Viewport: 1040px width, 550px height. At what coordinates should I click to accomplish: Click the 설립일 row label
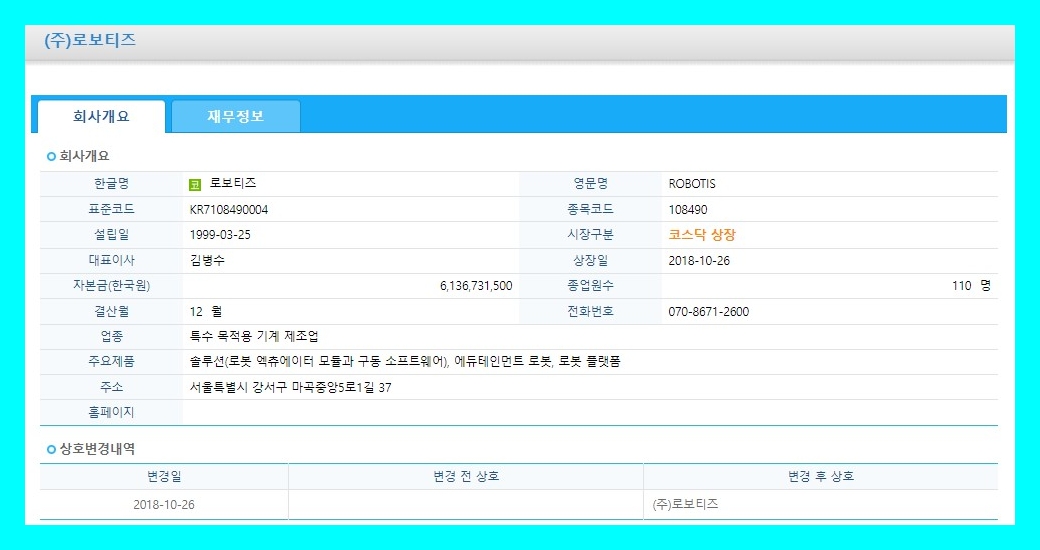(x=111, y=235)
